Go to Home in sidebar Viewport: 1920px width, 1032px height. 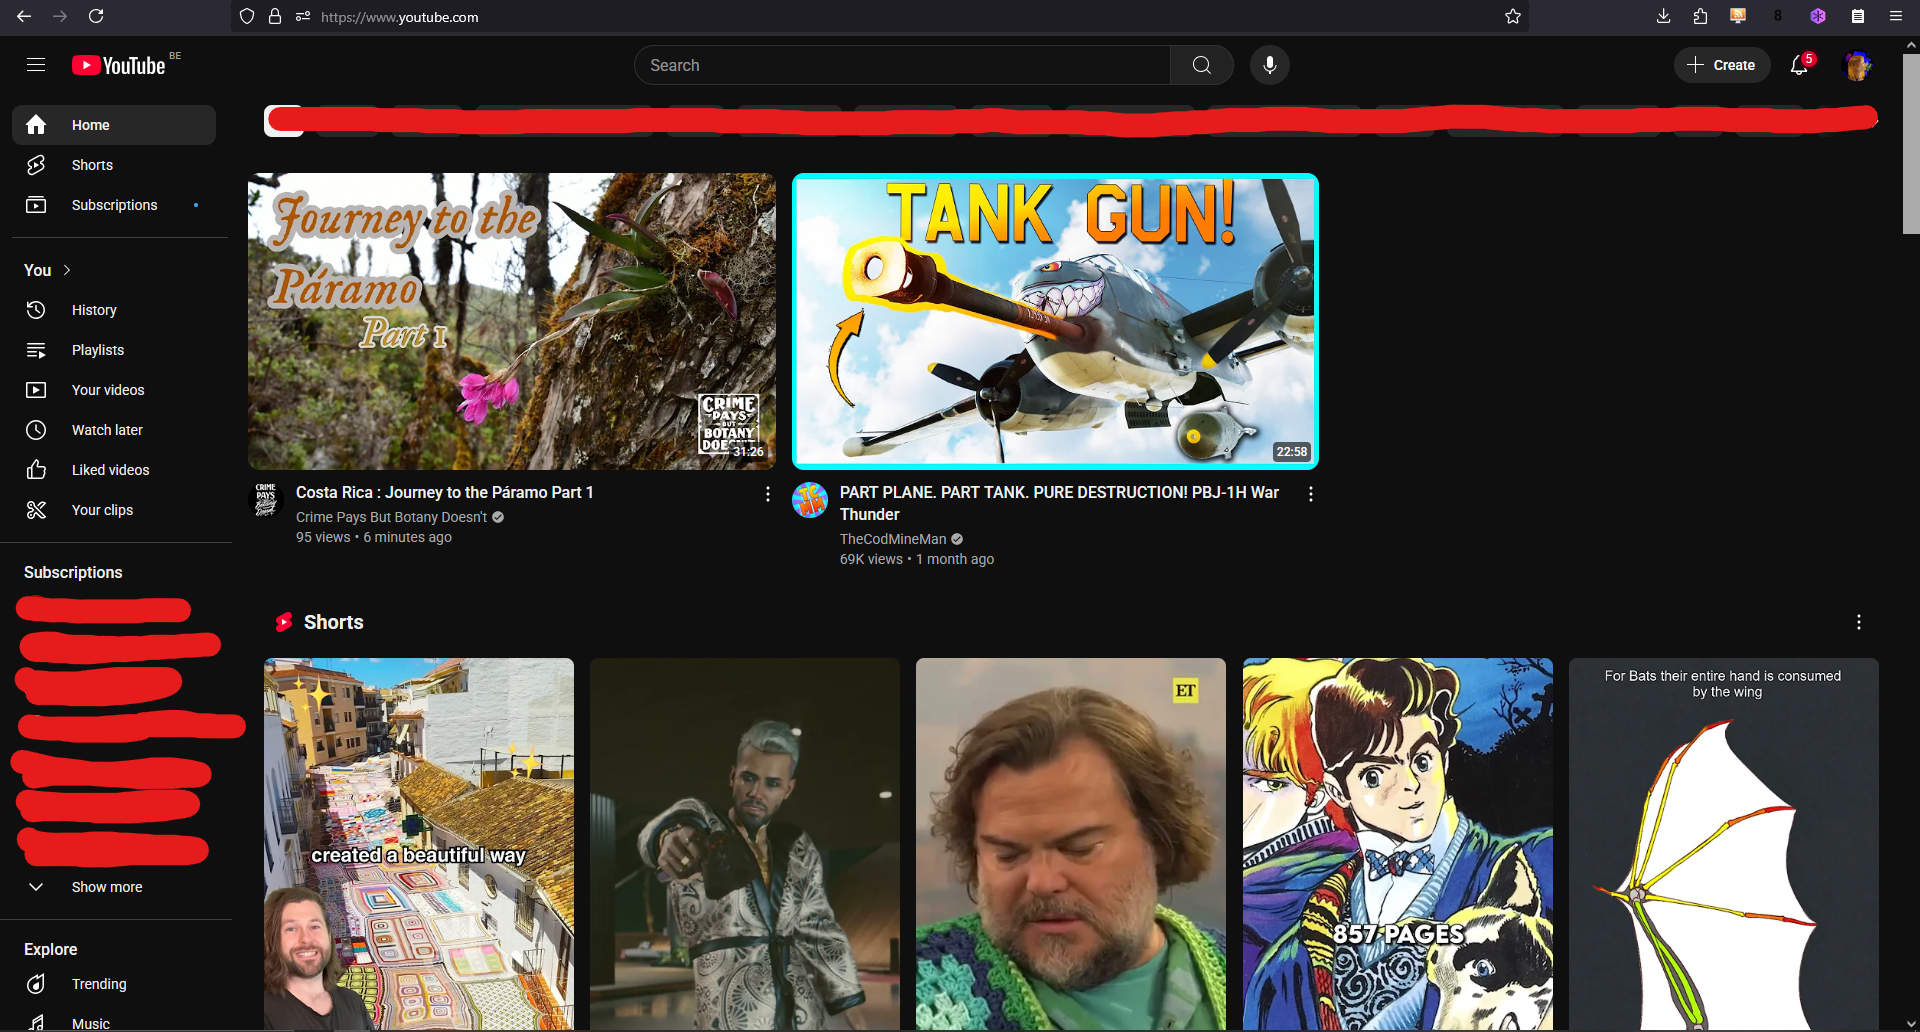(114, 125)
